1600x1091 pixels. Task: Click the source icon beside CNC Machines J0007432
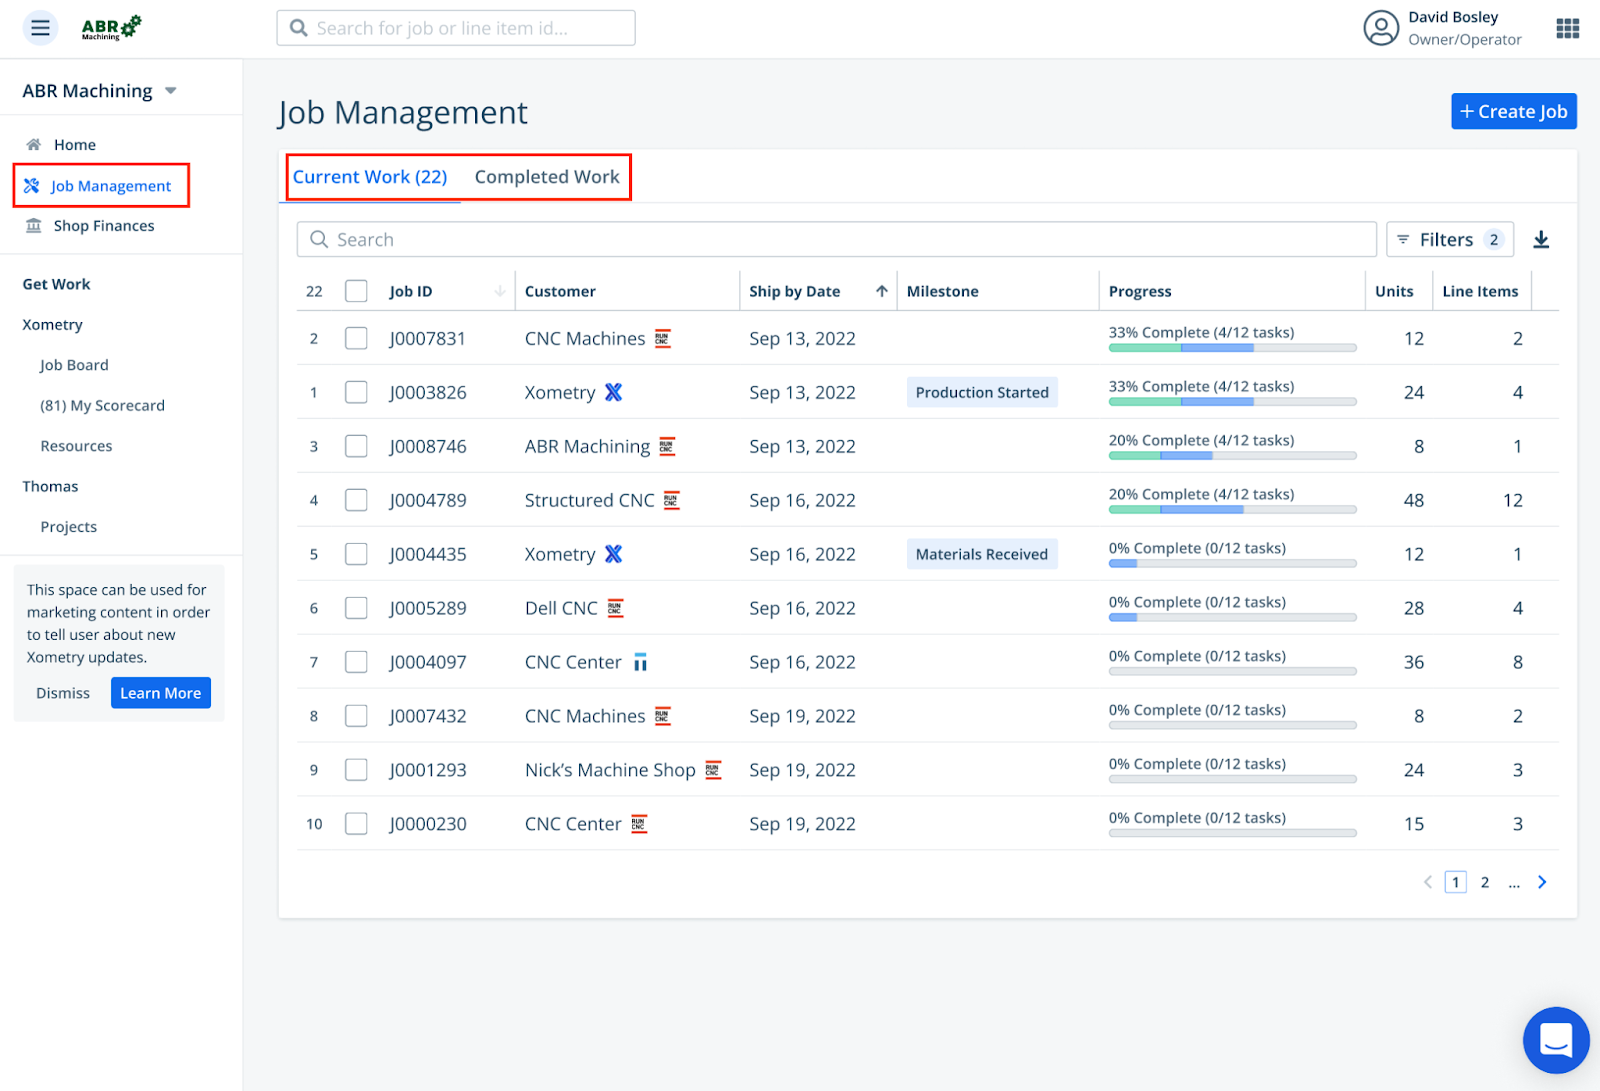[663, 716]
